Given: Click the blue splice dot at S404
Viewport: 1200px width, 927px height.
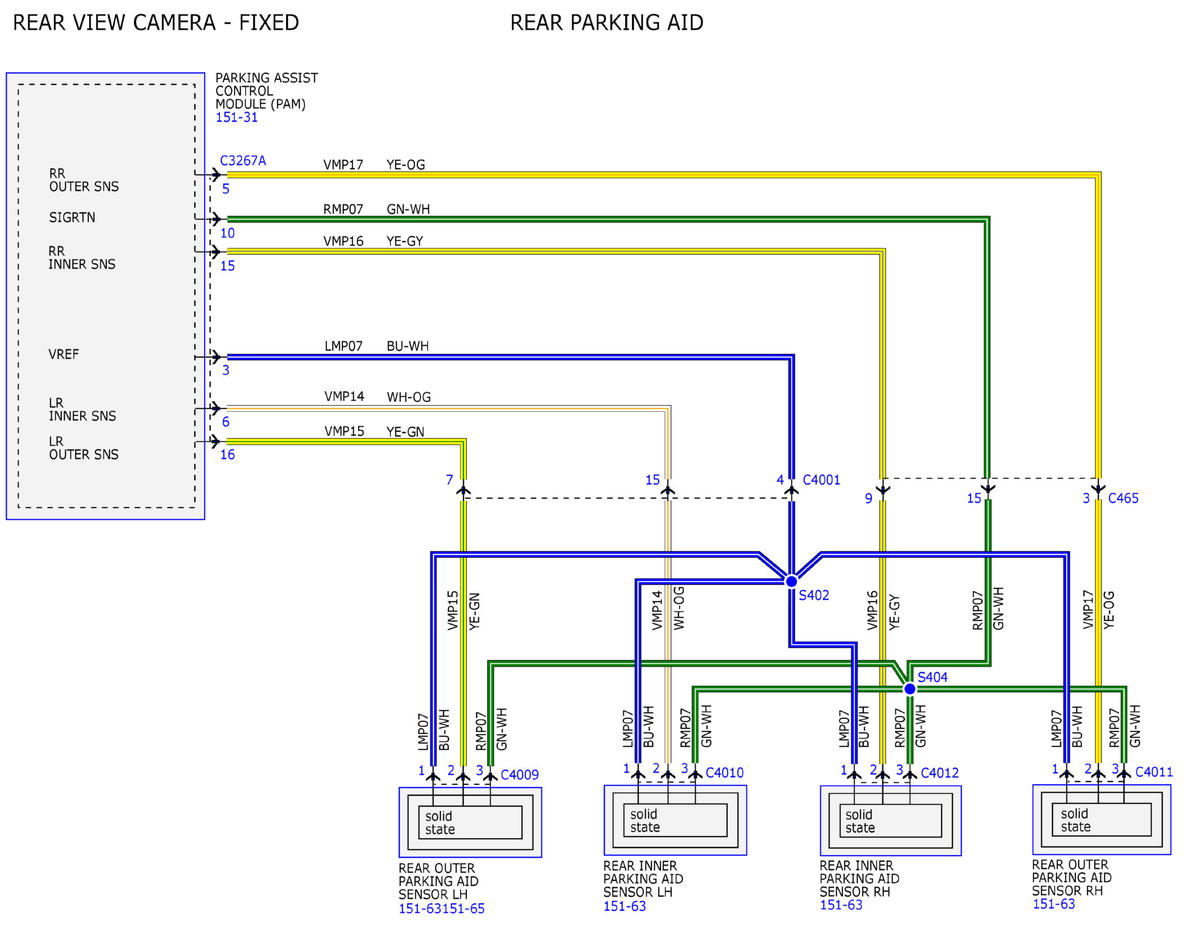Looking at the screenshot, I should [909, 689].
